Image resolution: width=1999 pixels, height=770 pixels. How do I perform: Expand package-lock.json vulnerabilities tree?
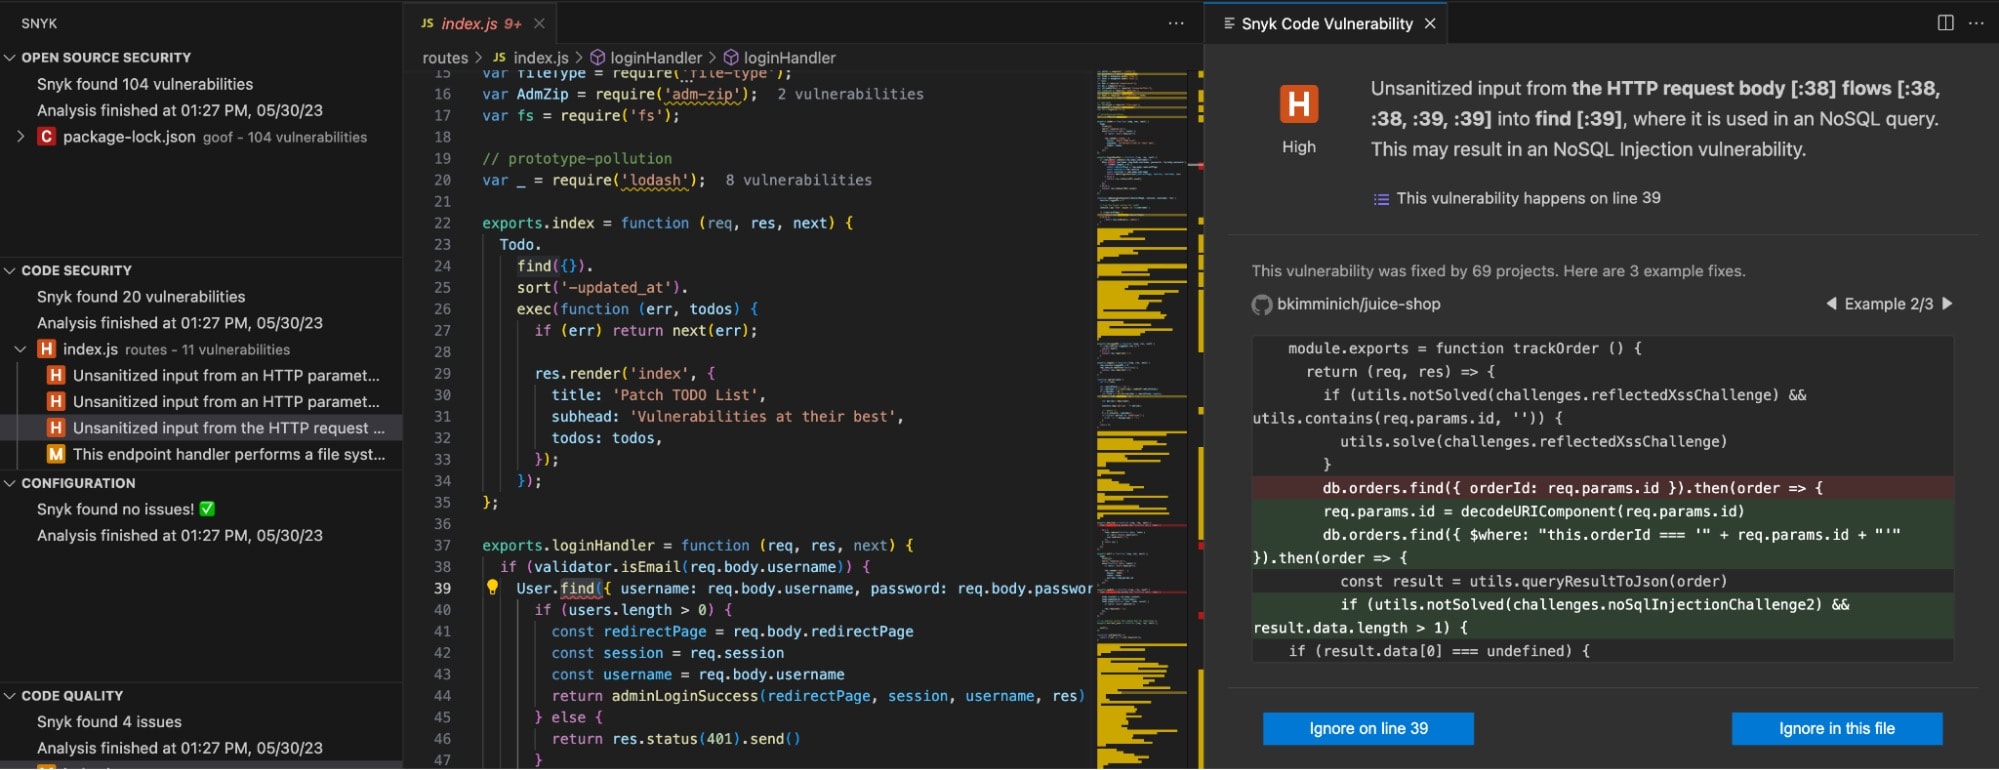click(21, 136)
